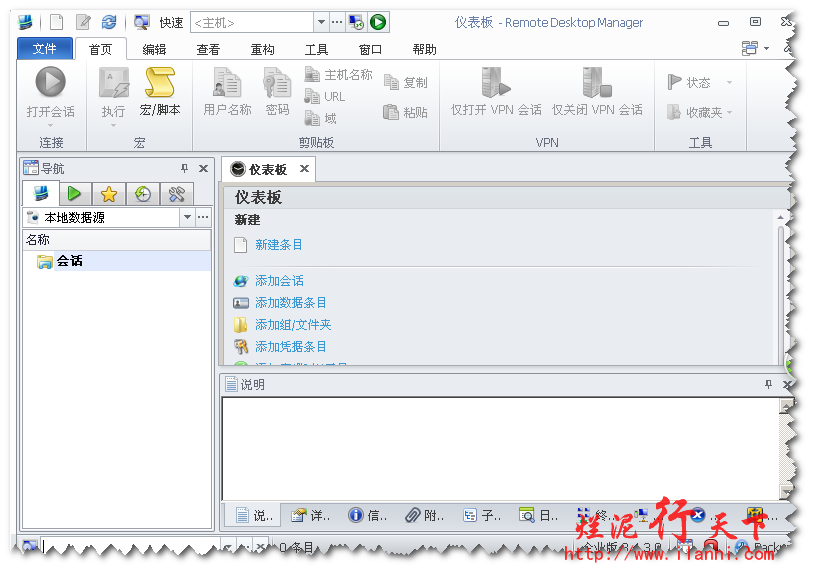814x572 pixels.
Task: Select the 信.. information bottom tab
Action: pos(368,515)
